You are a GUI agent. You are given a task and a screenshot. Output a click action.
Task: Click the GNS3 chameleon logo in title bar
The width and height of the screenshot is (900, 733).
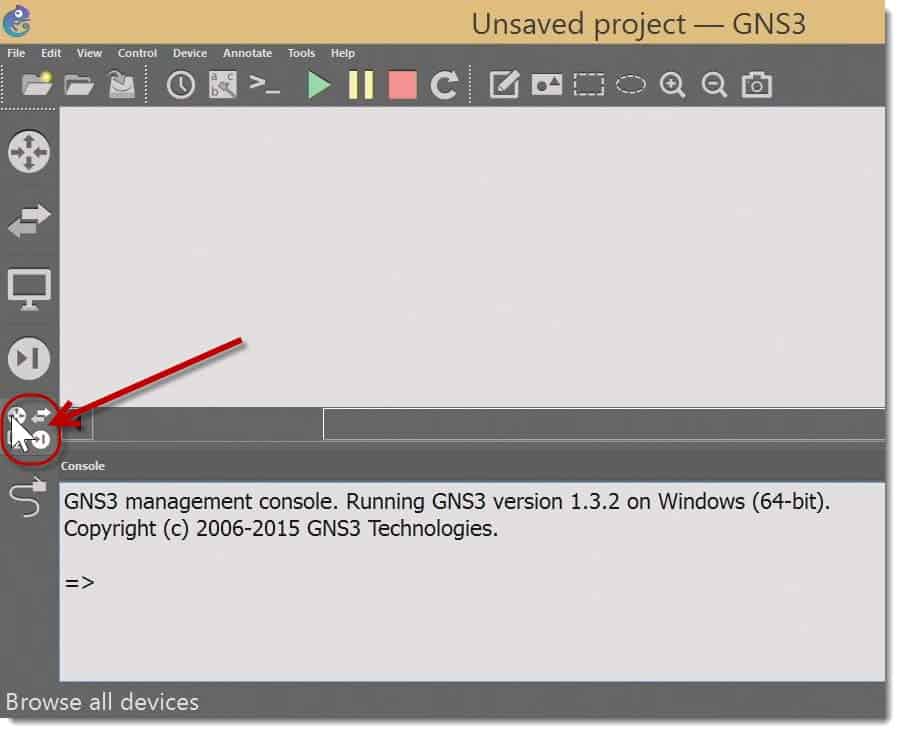point(17,21)
